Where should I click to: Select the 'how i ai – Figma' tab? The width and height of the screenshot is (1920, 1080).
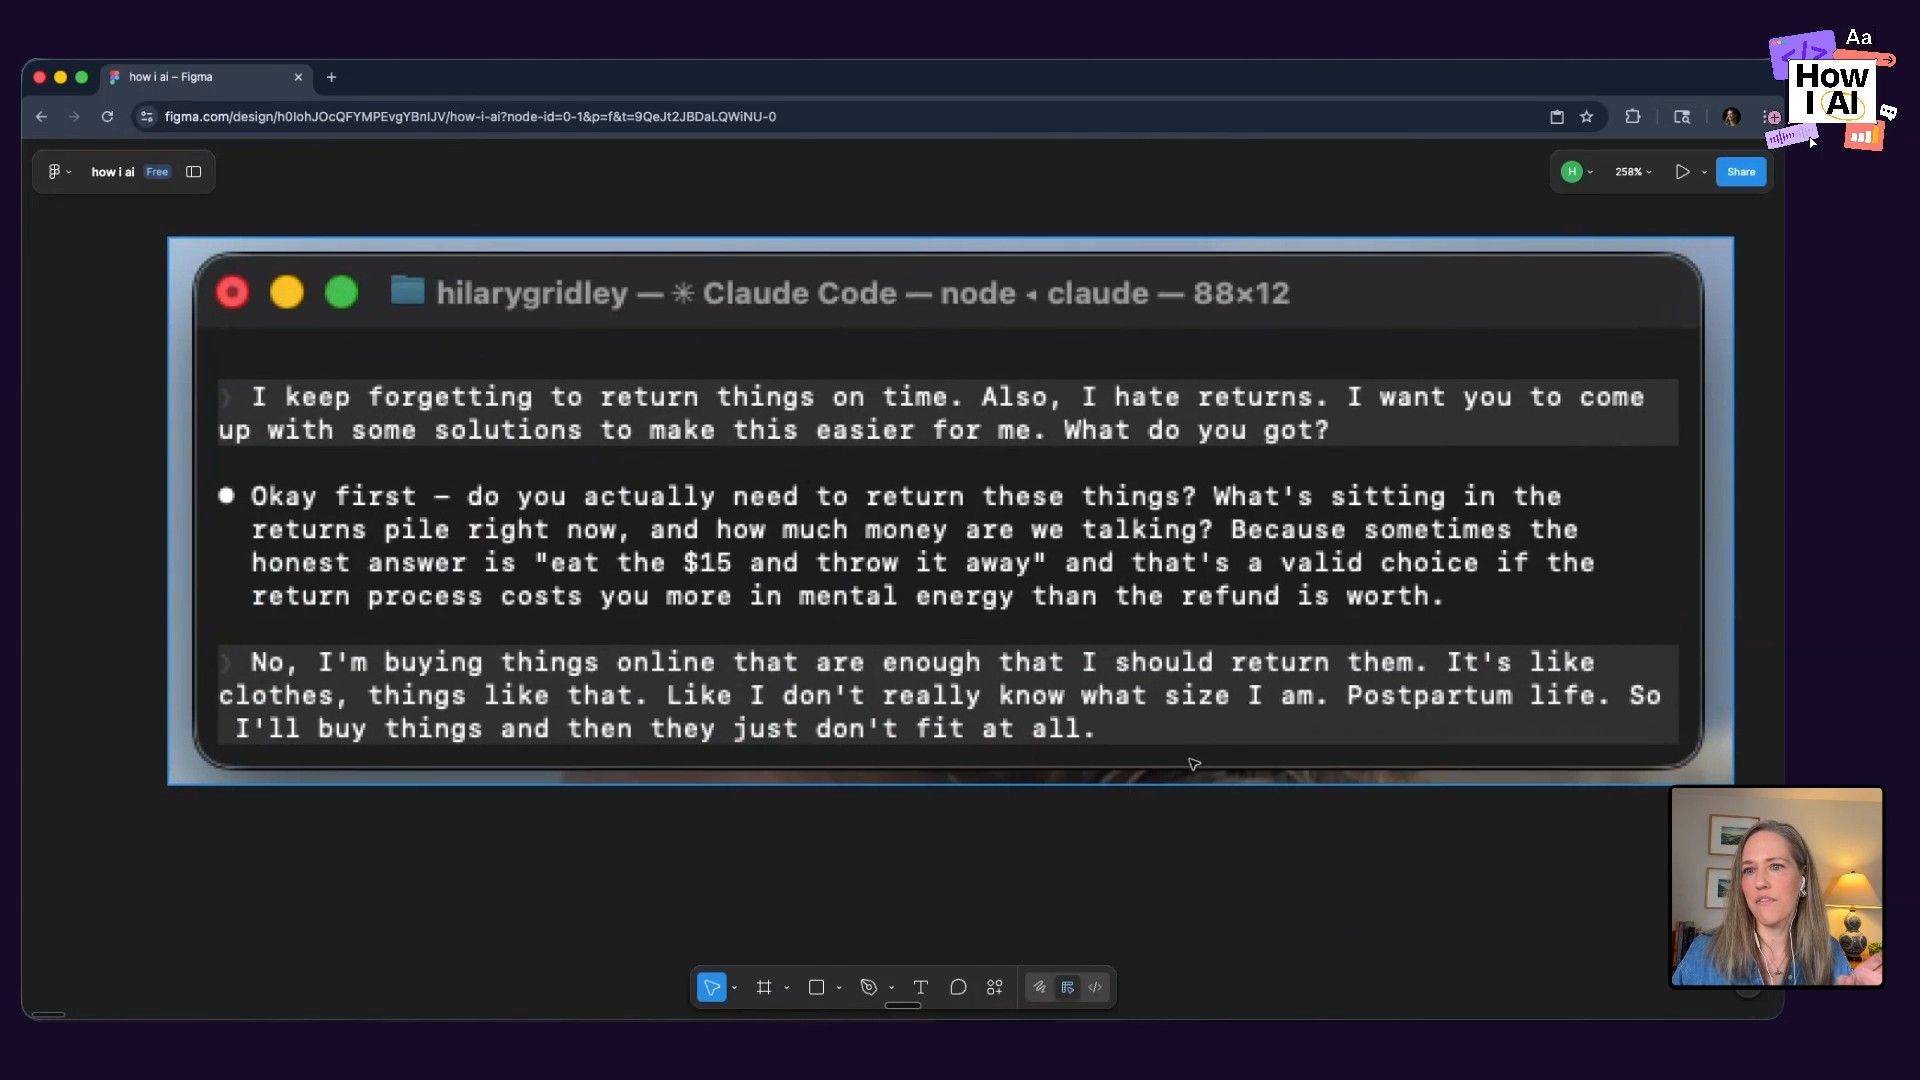[206, 77]
